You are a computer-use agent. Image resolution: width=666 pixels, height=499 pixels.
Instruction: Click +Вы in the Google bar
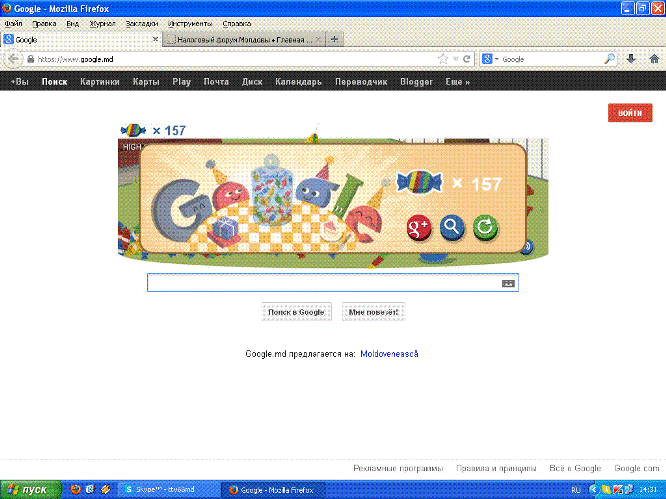click(x=20, y=82)
